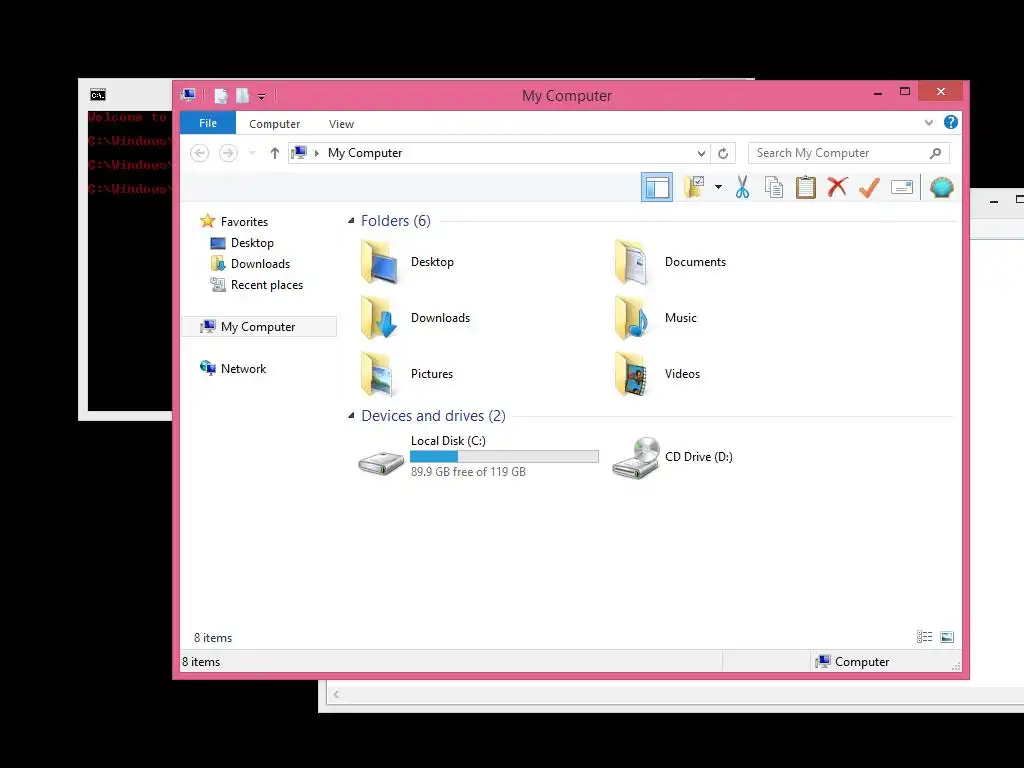This screenshot has width=1024, height=768.
Task: Select My Computer in navigation pane
Action: point(259,327)
